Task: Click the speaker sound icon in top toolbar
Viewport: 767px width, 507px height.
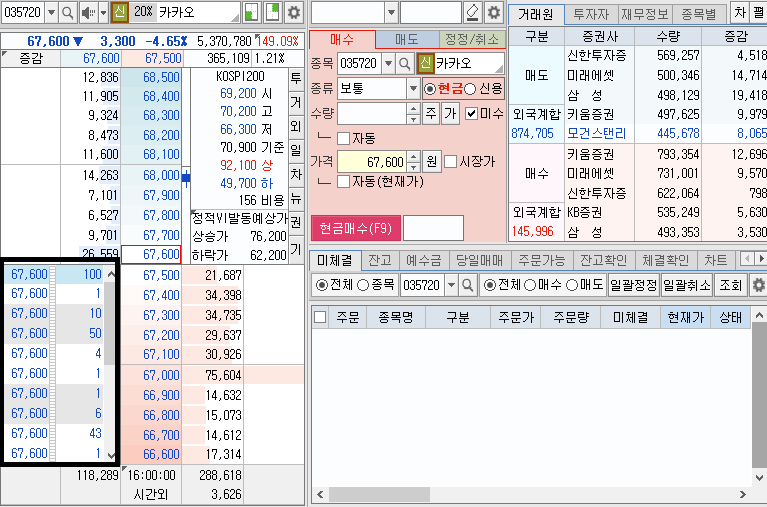Action: pos(88,12)
